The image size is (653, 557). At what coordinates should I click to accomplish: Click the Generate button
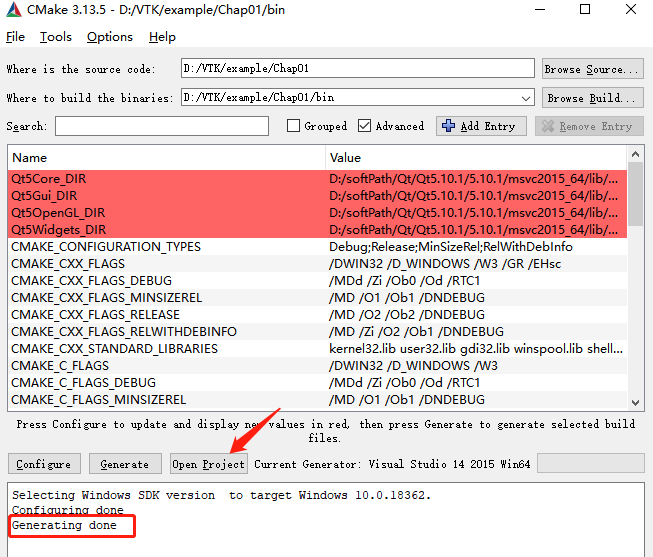click(x=125, y=464)
